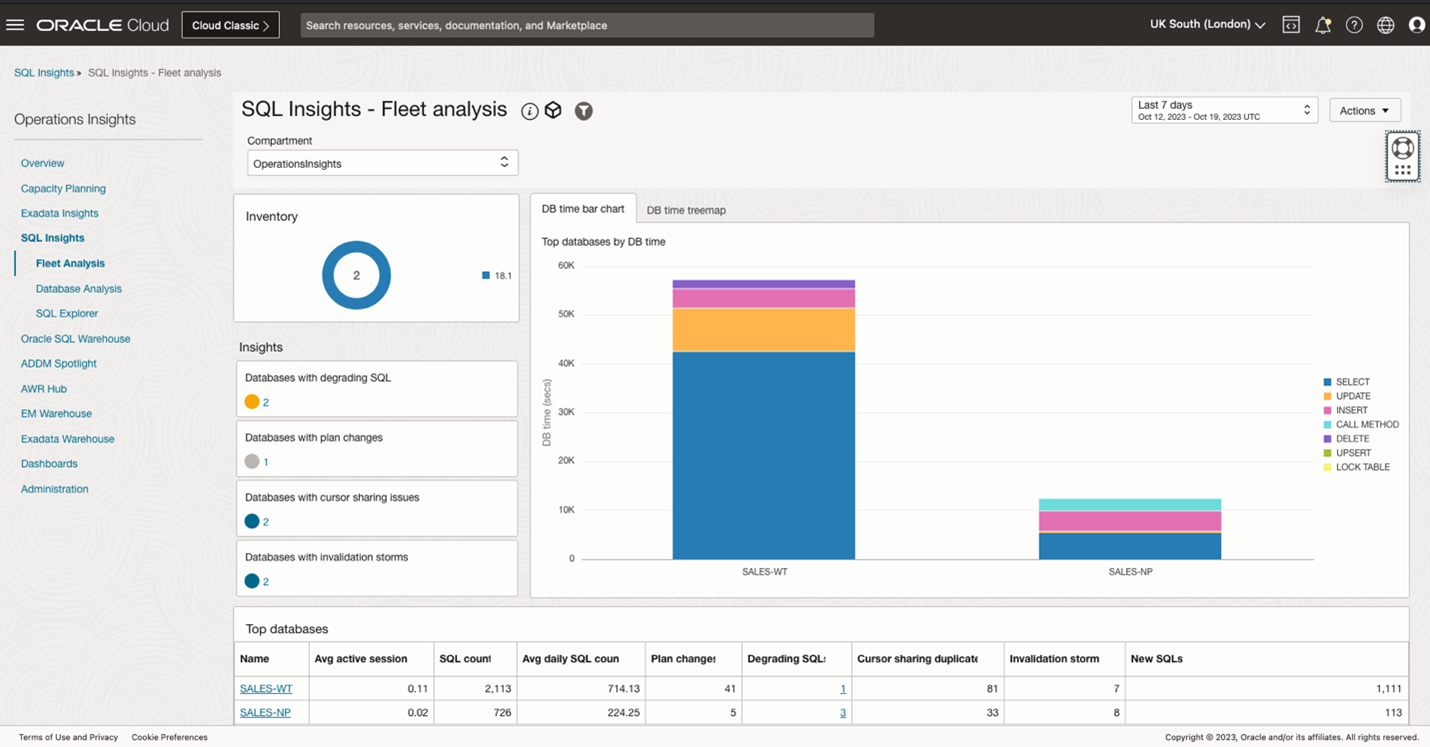Viewport: 1430px width, 747px height.
Task: Toggle the 18.1 inventory legend item
Action: tap(497, 275)
